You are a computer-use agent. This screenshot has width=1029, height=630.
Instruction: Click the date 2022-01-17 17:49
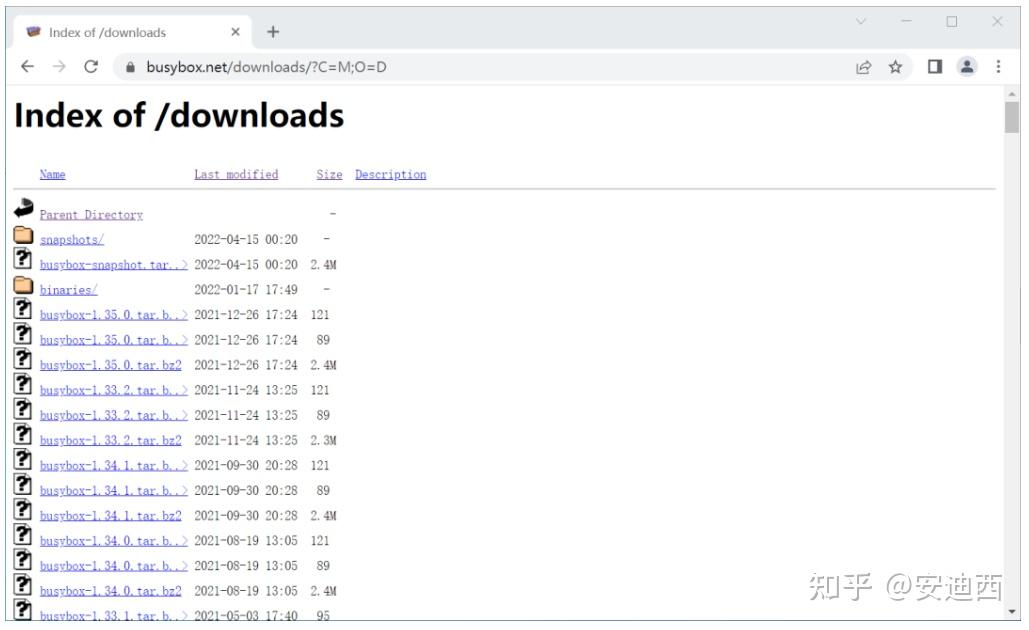(x=246, y=290)
